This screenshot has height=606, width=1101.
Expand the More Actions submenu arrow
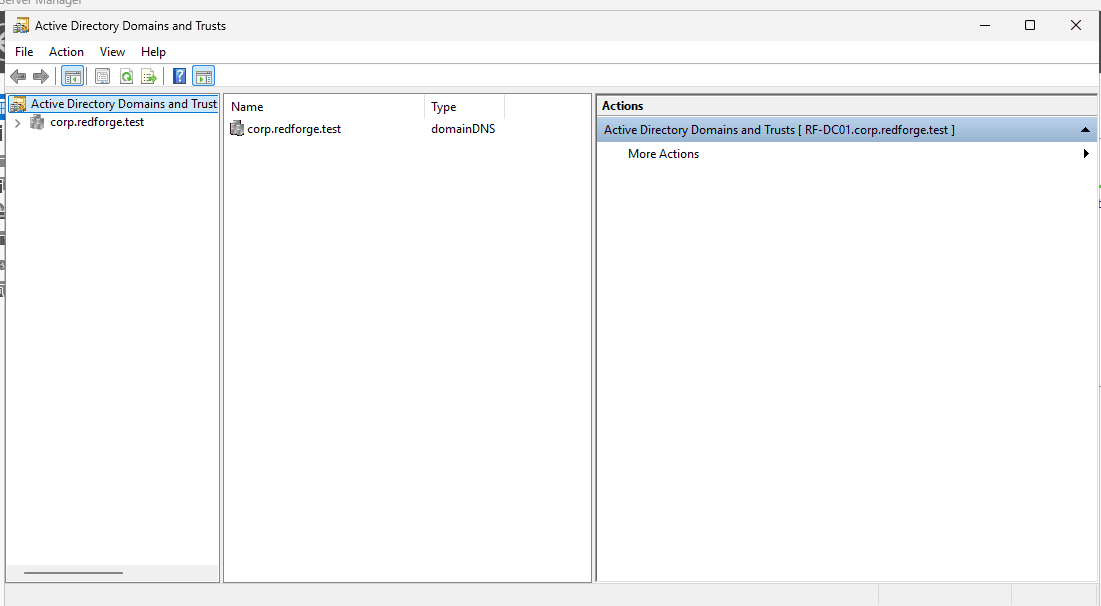1086,154
